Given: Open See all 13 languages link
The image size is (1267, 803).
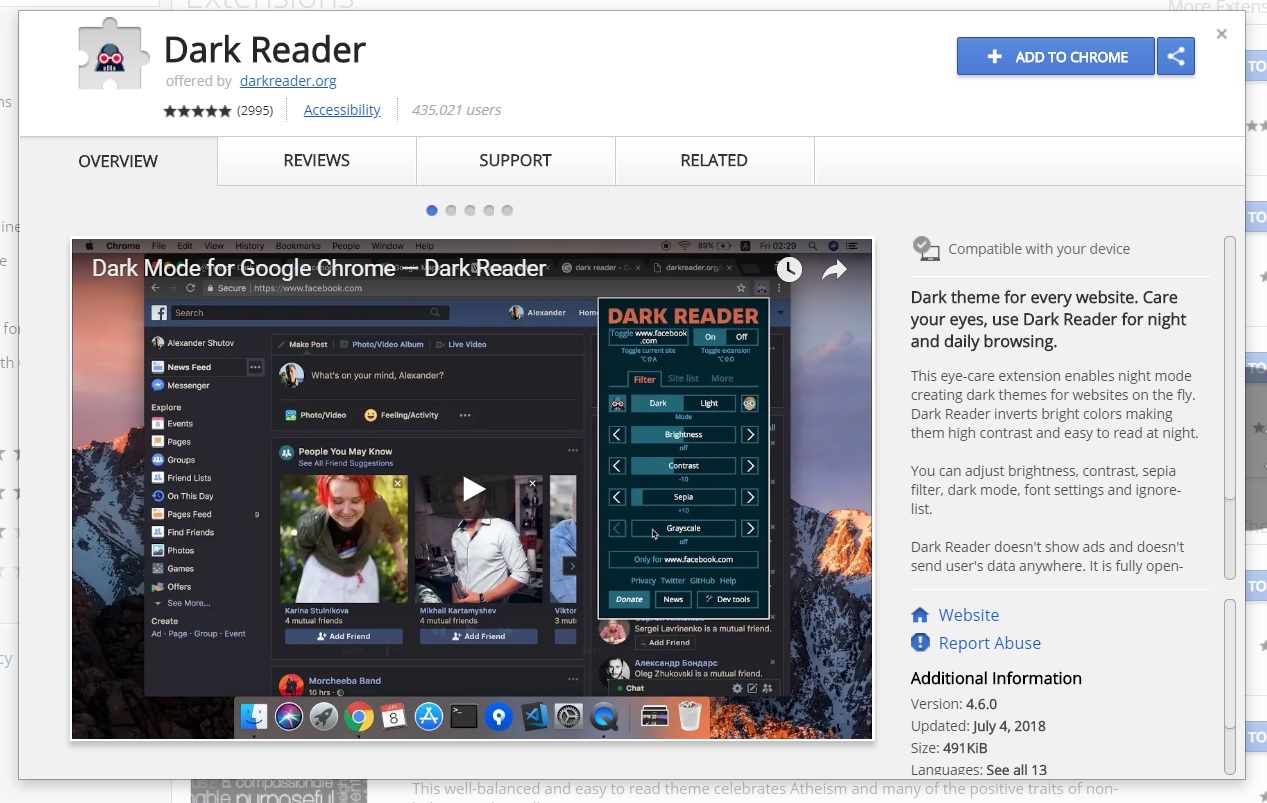Looking at the screenshot, I should [1016, 770].
